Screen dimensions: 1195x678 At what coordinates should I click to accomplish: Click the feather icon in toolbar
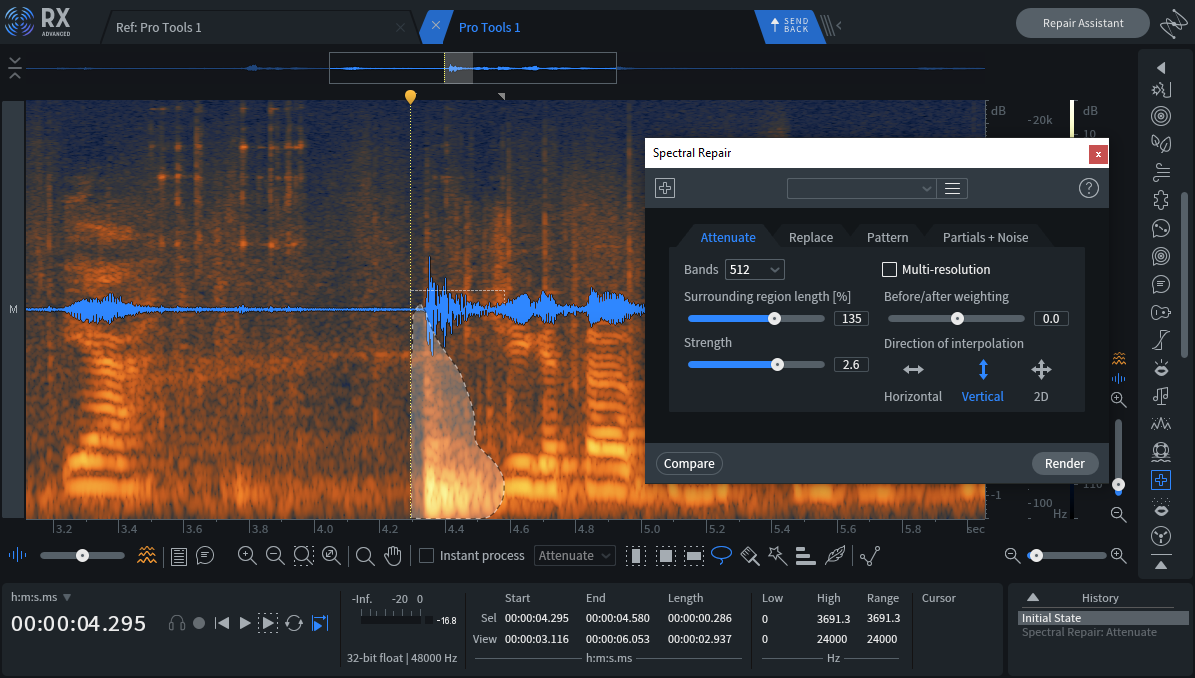[835, 555]
